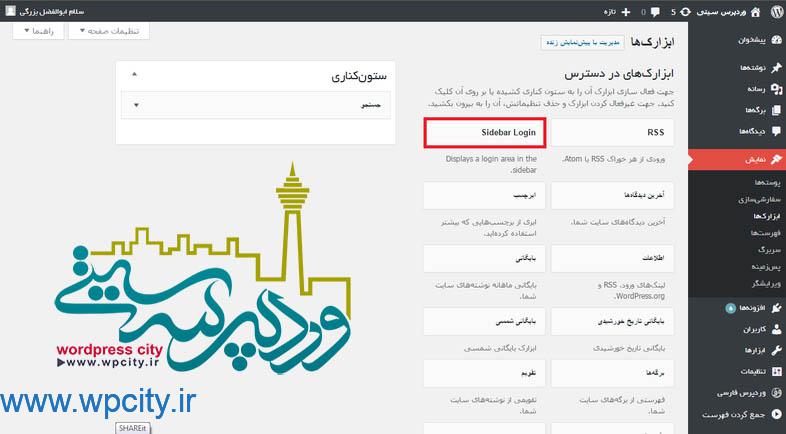Select the بایگانی تاریخ خورشیدی widget
This screenshot has width=786, height=434.
tap(613, 321)
